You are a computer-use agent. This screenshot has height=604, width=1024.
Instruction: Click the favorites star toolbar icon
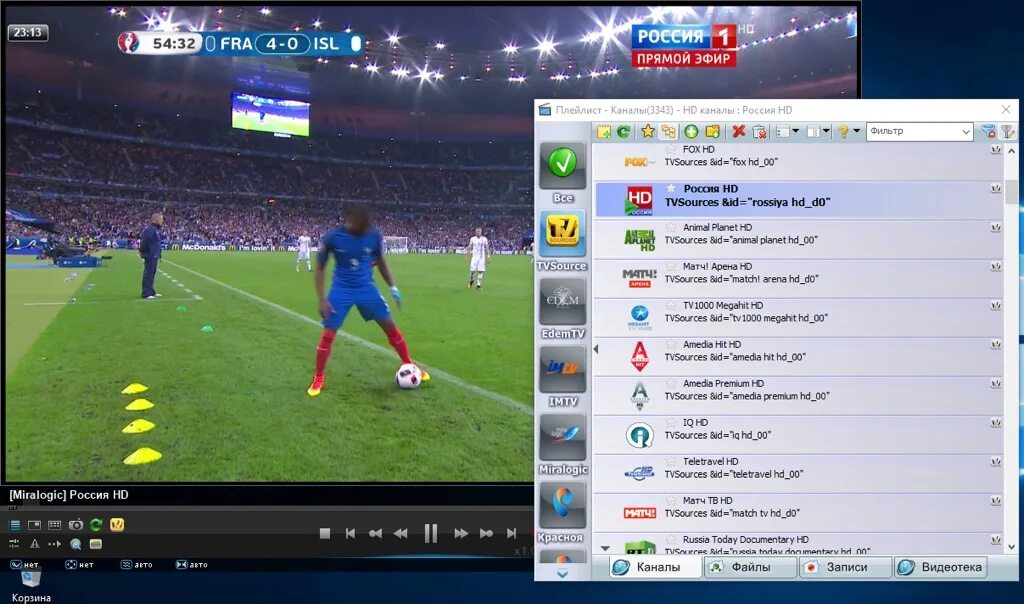point(647,131)
